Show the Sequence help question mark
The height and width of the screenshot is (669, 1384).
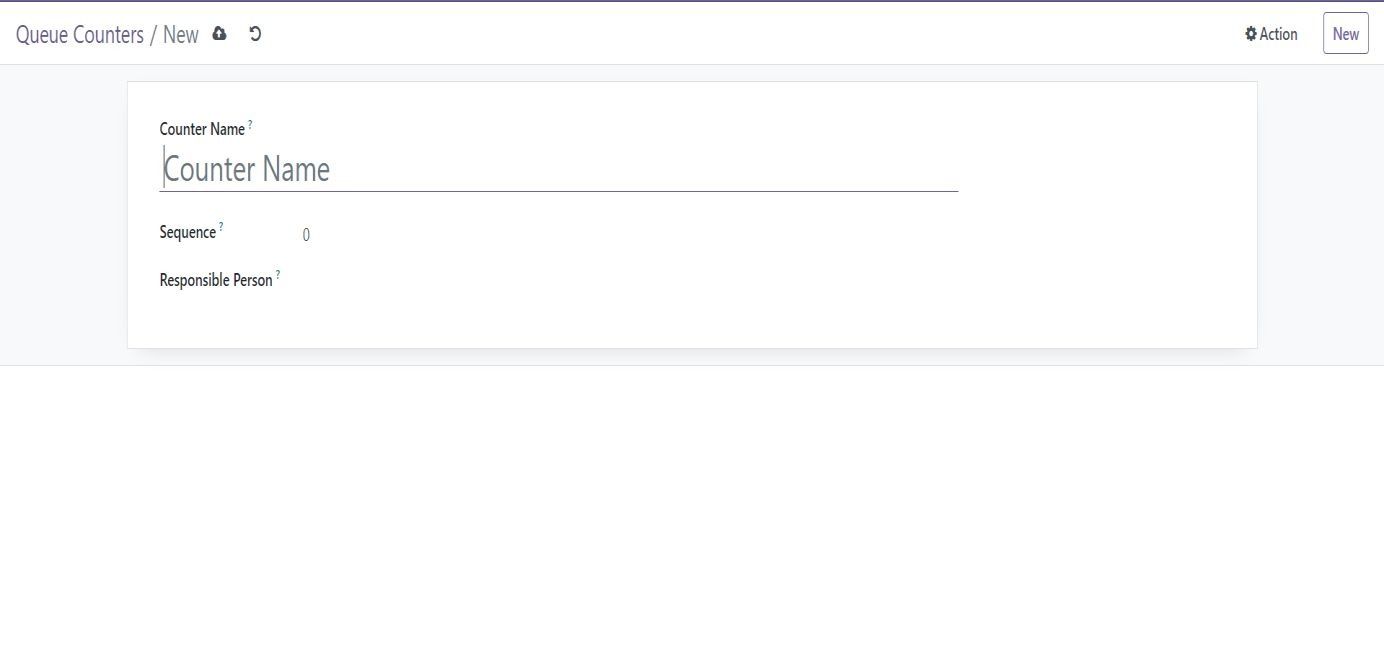pos(221,227)
